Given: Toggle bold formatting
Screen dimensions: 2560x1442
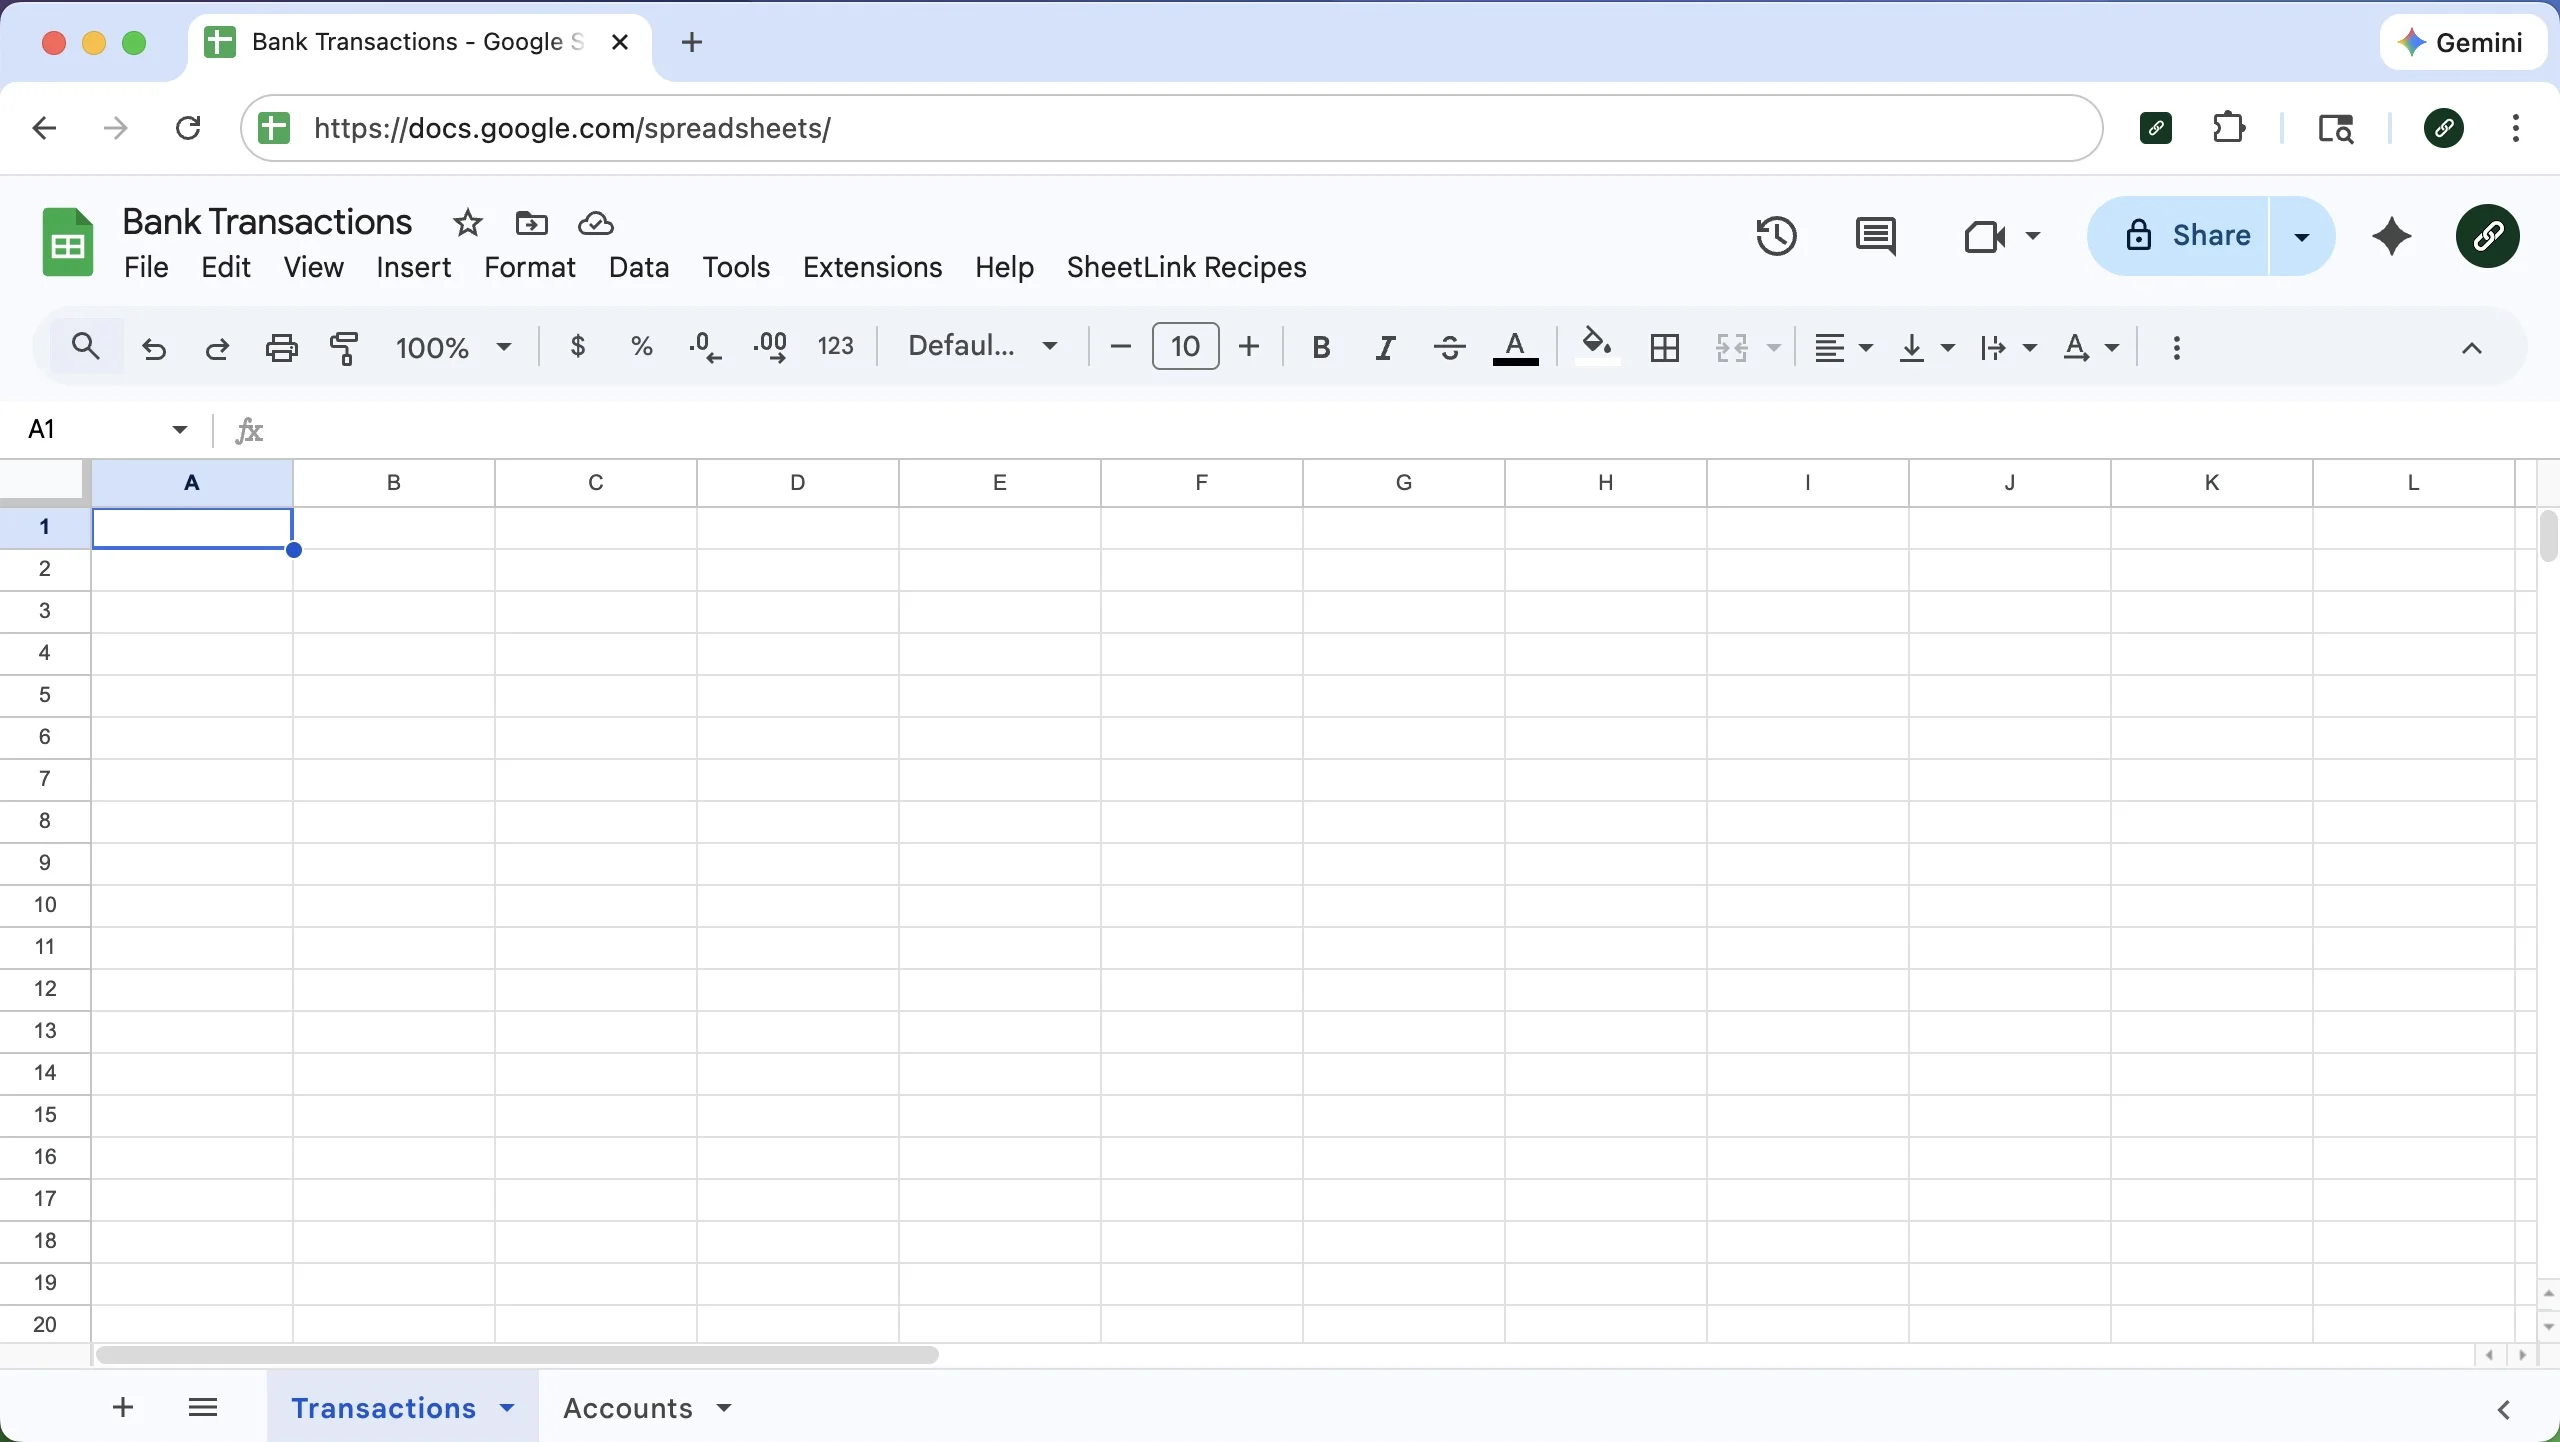Looking at the screenshot, I should 1321,348.
